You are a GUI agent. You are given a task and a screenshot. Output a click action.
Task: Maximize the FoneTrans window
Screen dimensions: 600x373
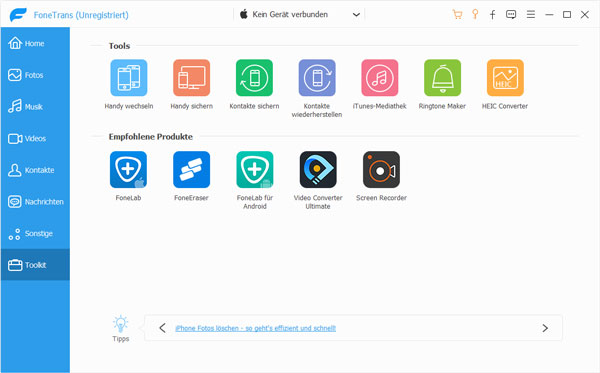(x=567, y=15)
